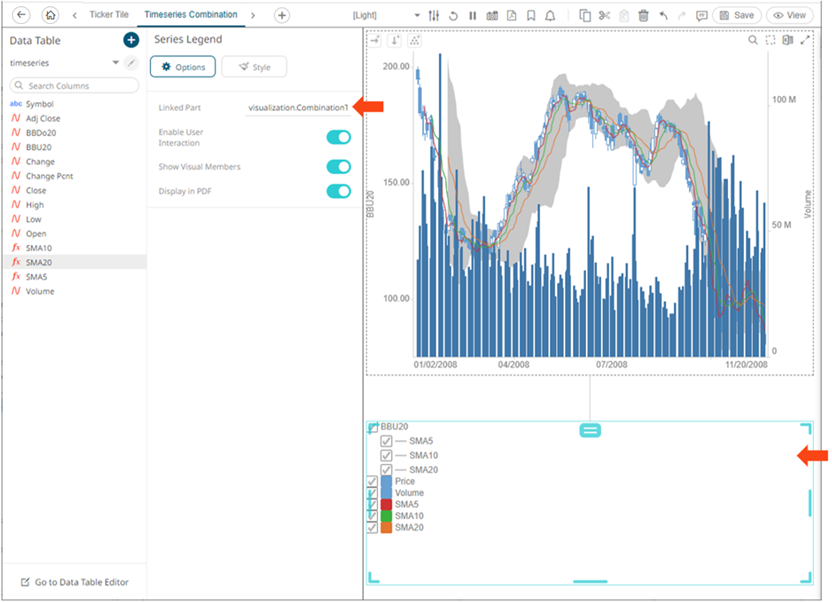Open the notification bell icon
This screenshot has width=832, height=602.
coord(549,16)
